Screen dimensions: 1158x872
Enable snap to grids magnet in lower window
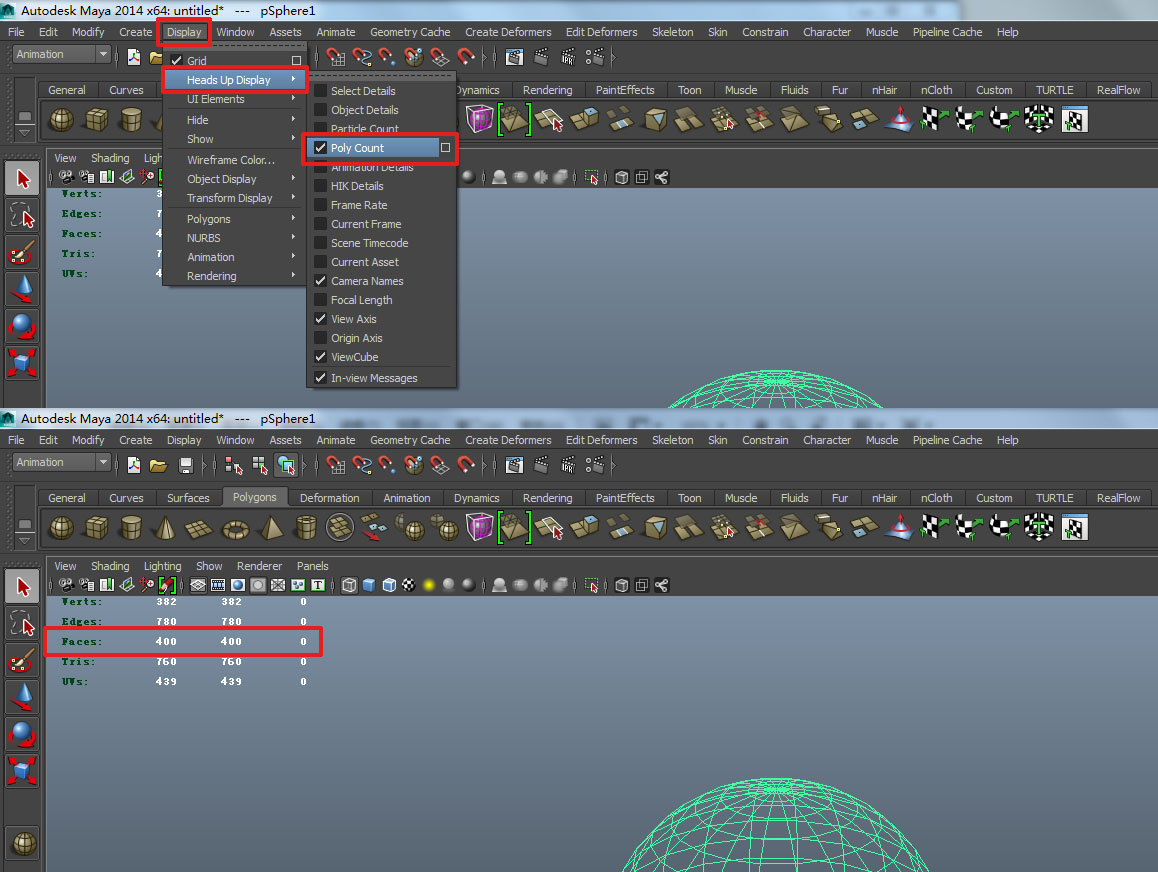[336, 465]
